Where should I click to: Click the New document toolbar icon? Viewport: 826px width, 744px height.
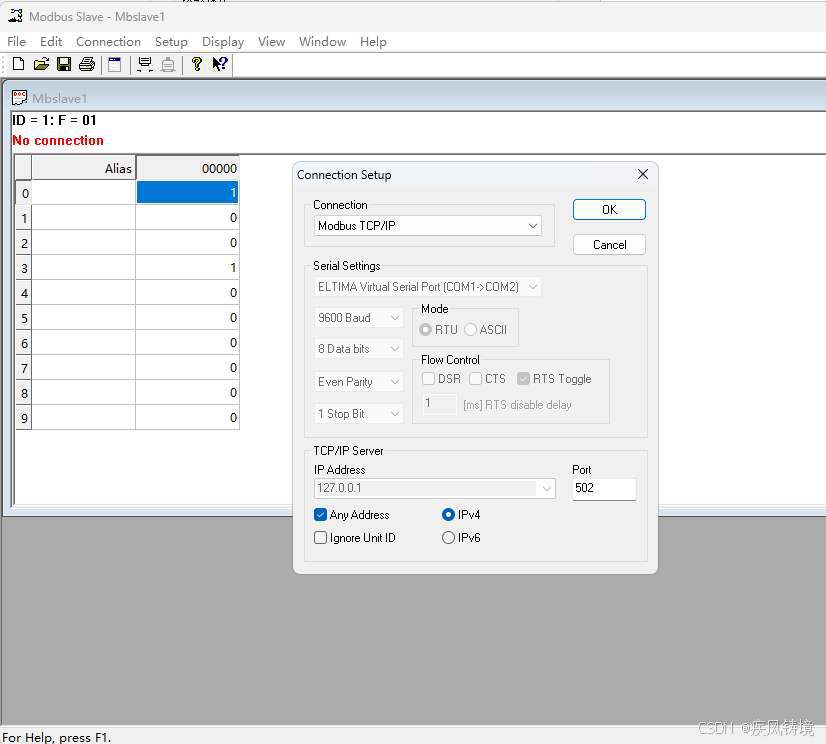(x=18, y=64)
